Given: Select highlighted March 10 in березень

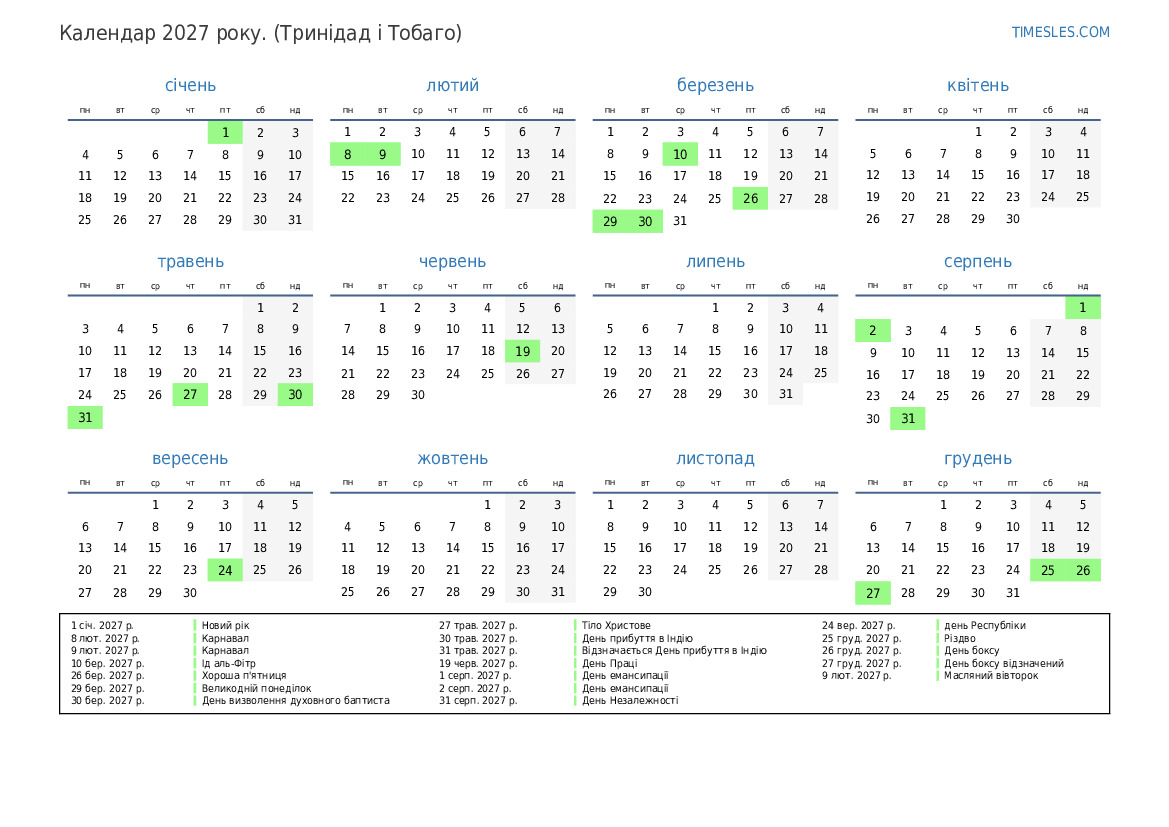Looking at the screenshot, I should [680, 154].
